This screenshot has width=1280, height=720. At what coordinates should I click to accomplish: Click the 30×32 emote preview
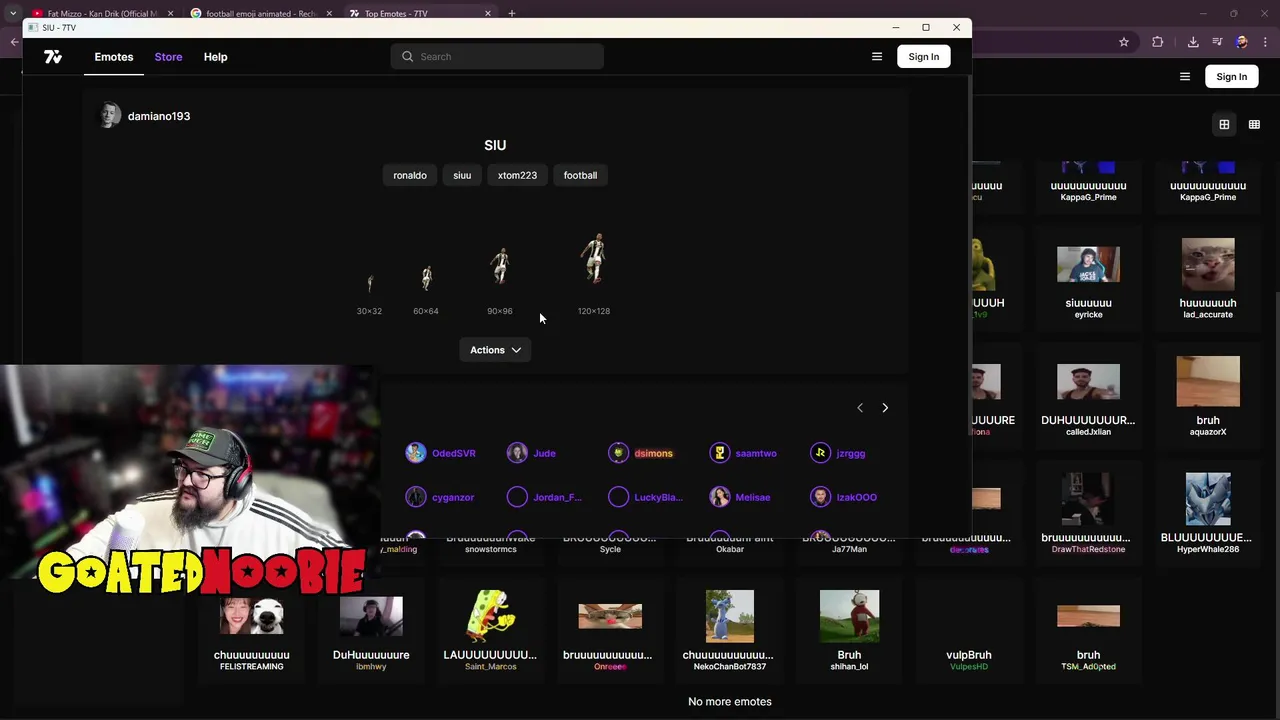point(369,284)
